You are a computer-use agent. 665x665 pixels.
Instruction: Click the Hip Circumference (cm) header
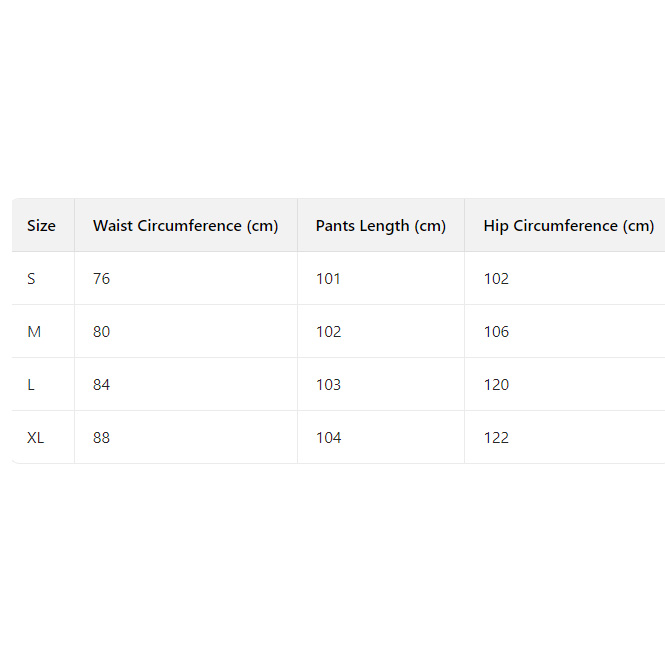tap(568, 226)
